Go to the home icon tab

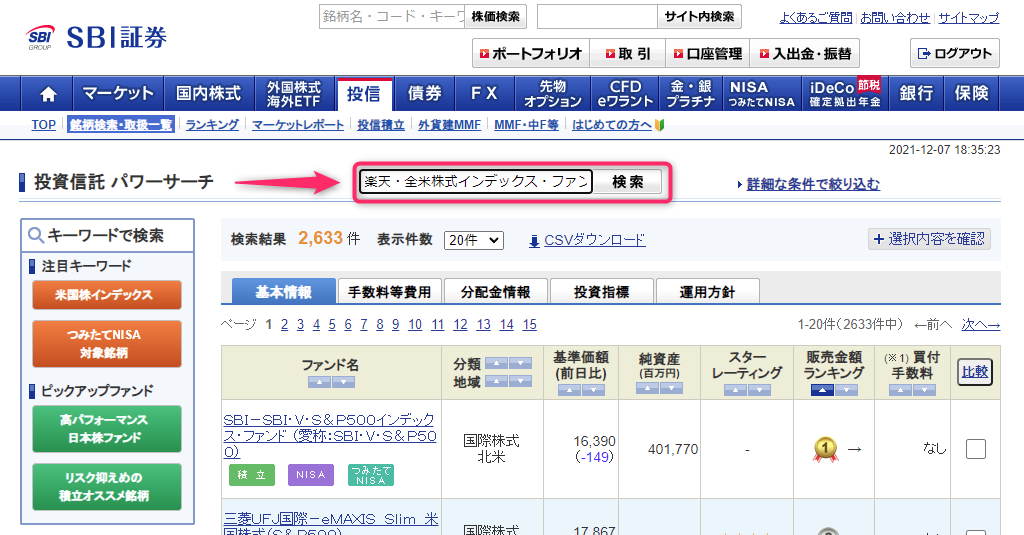coord(48,94)
